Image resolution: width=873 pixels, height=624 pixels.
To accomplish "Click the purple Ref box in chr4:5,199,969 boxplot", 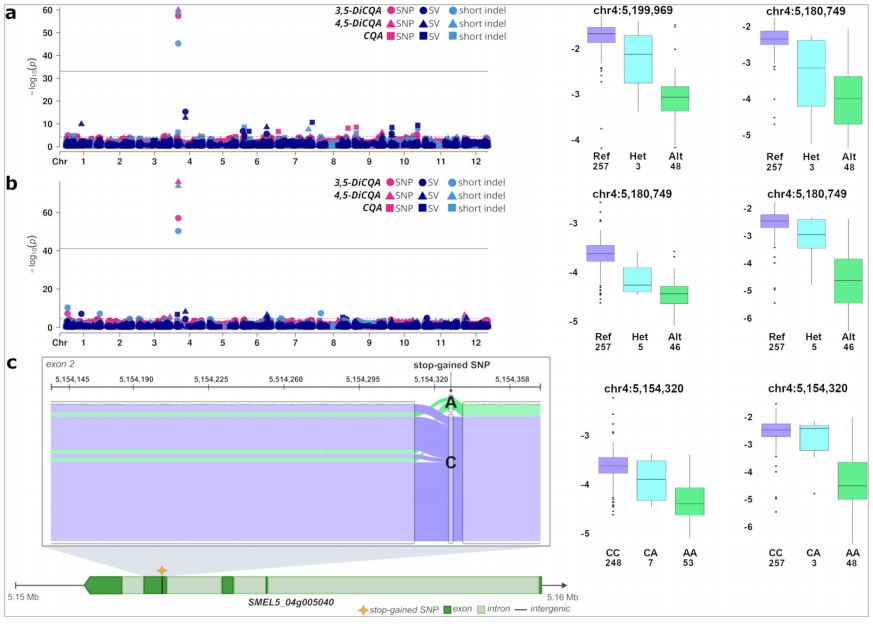I will pos(601,35).
